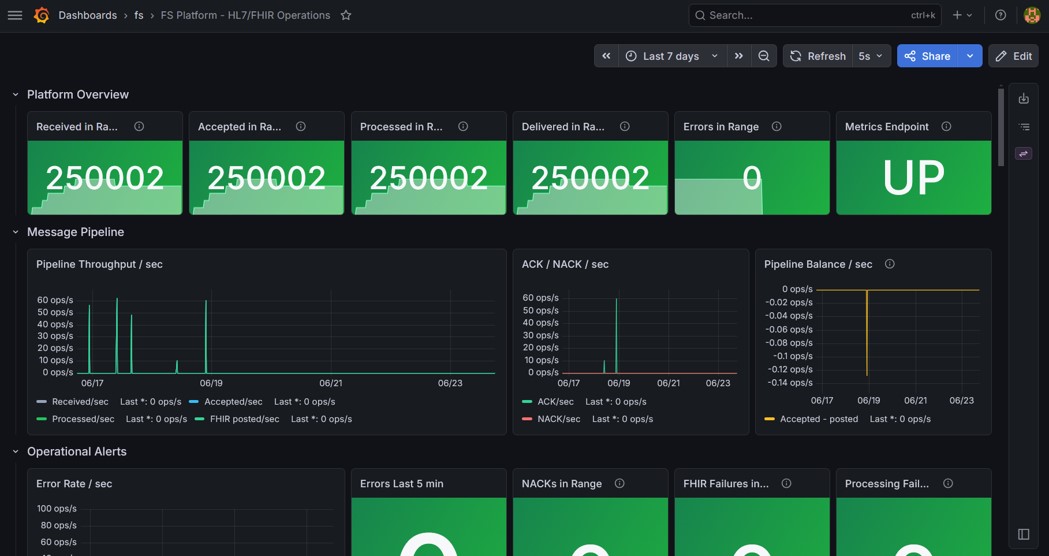Screen dimensions: 1049x556
Task: Open the Last 7 days time picker
Action: click(x=672, y=56)
